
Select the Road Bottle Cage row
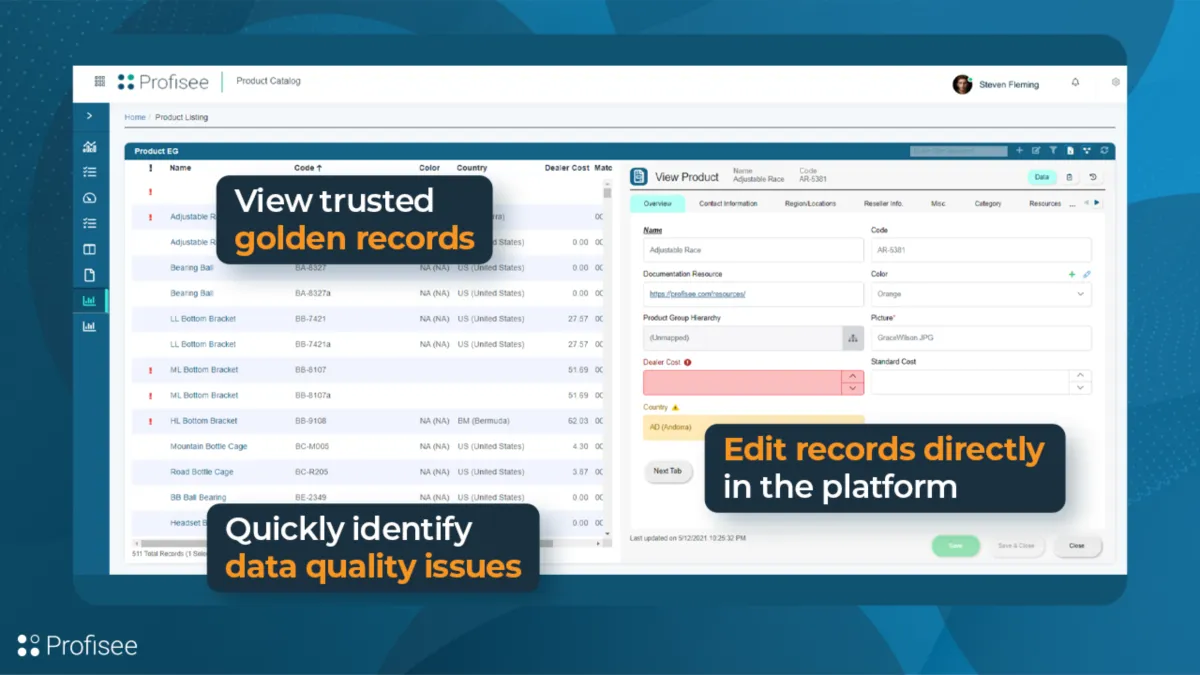tap(368, 472)
